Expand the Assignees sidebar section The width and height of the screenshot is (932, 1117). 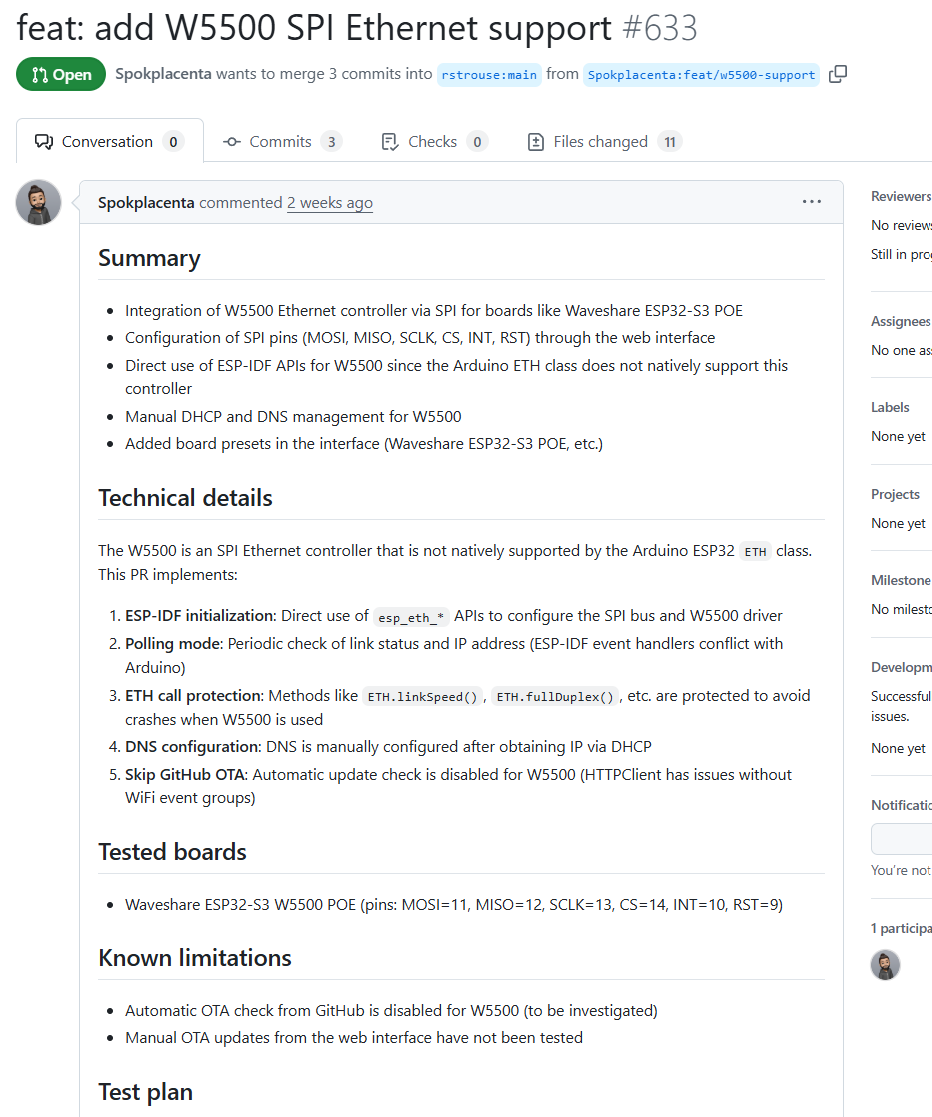pos(900,321)
